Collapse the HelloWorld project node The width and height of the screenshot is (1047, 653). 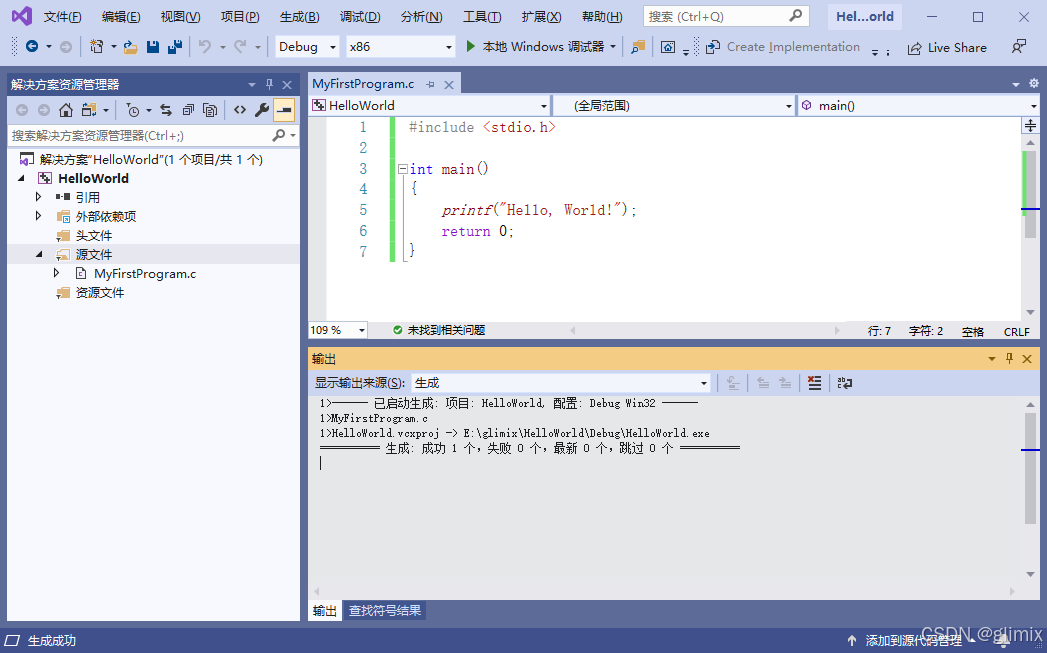point(21,178)
